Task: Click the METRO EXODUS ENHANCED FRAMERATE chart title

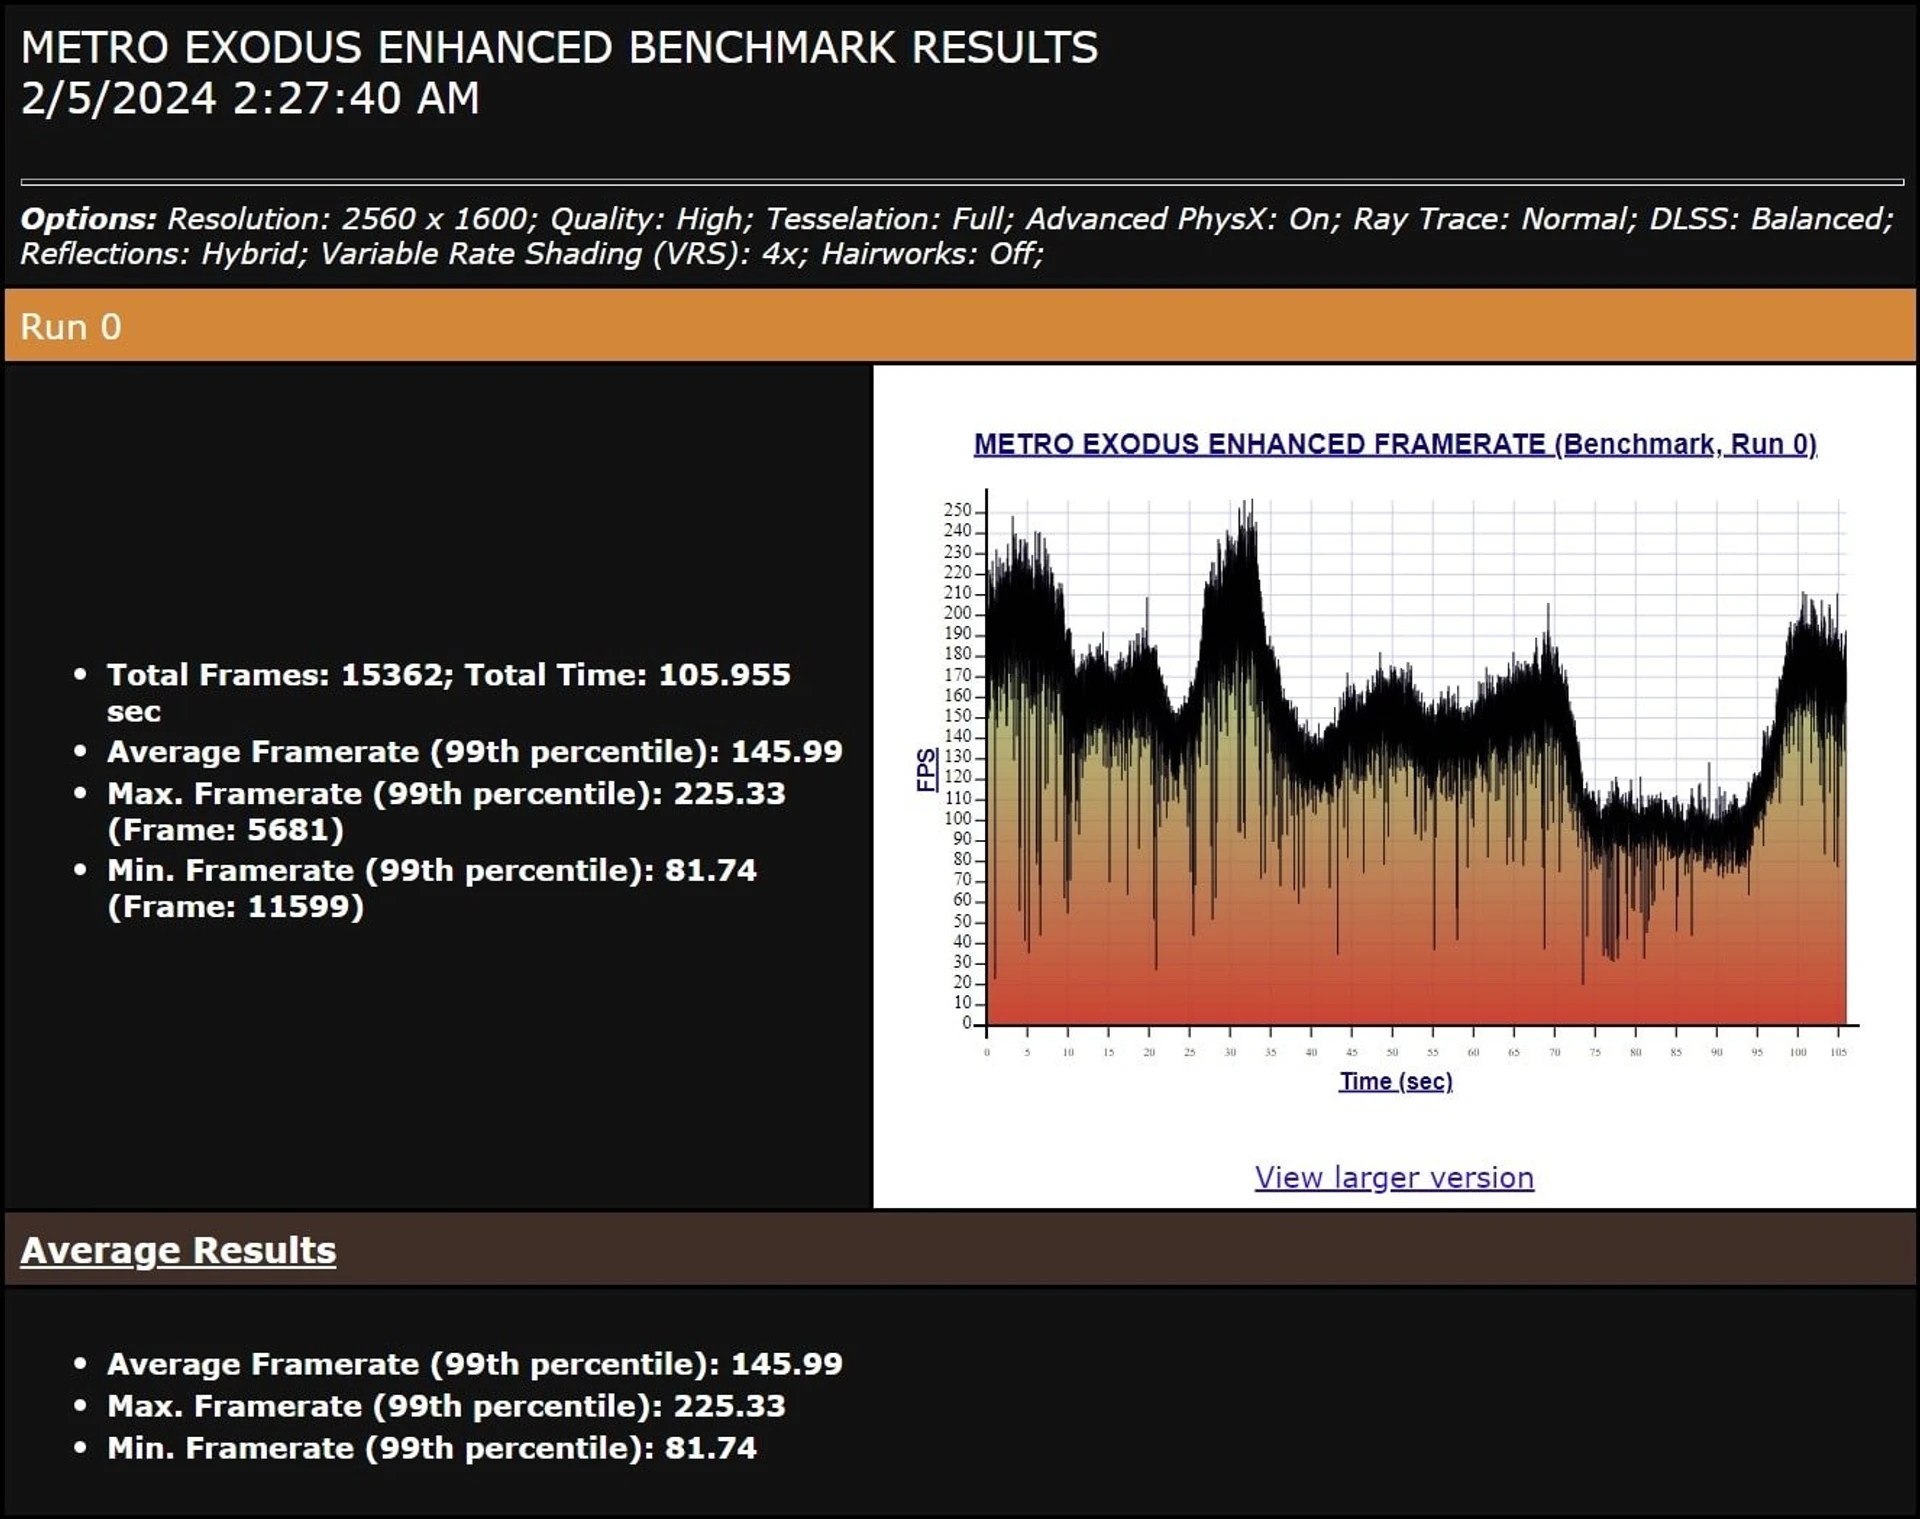Action: tap(1395, 444)
